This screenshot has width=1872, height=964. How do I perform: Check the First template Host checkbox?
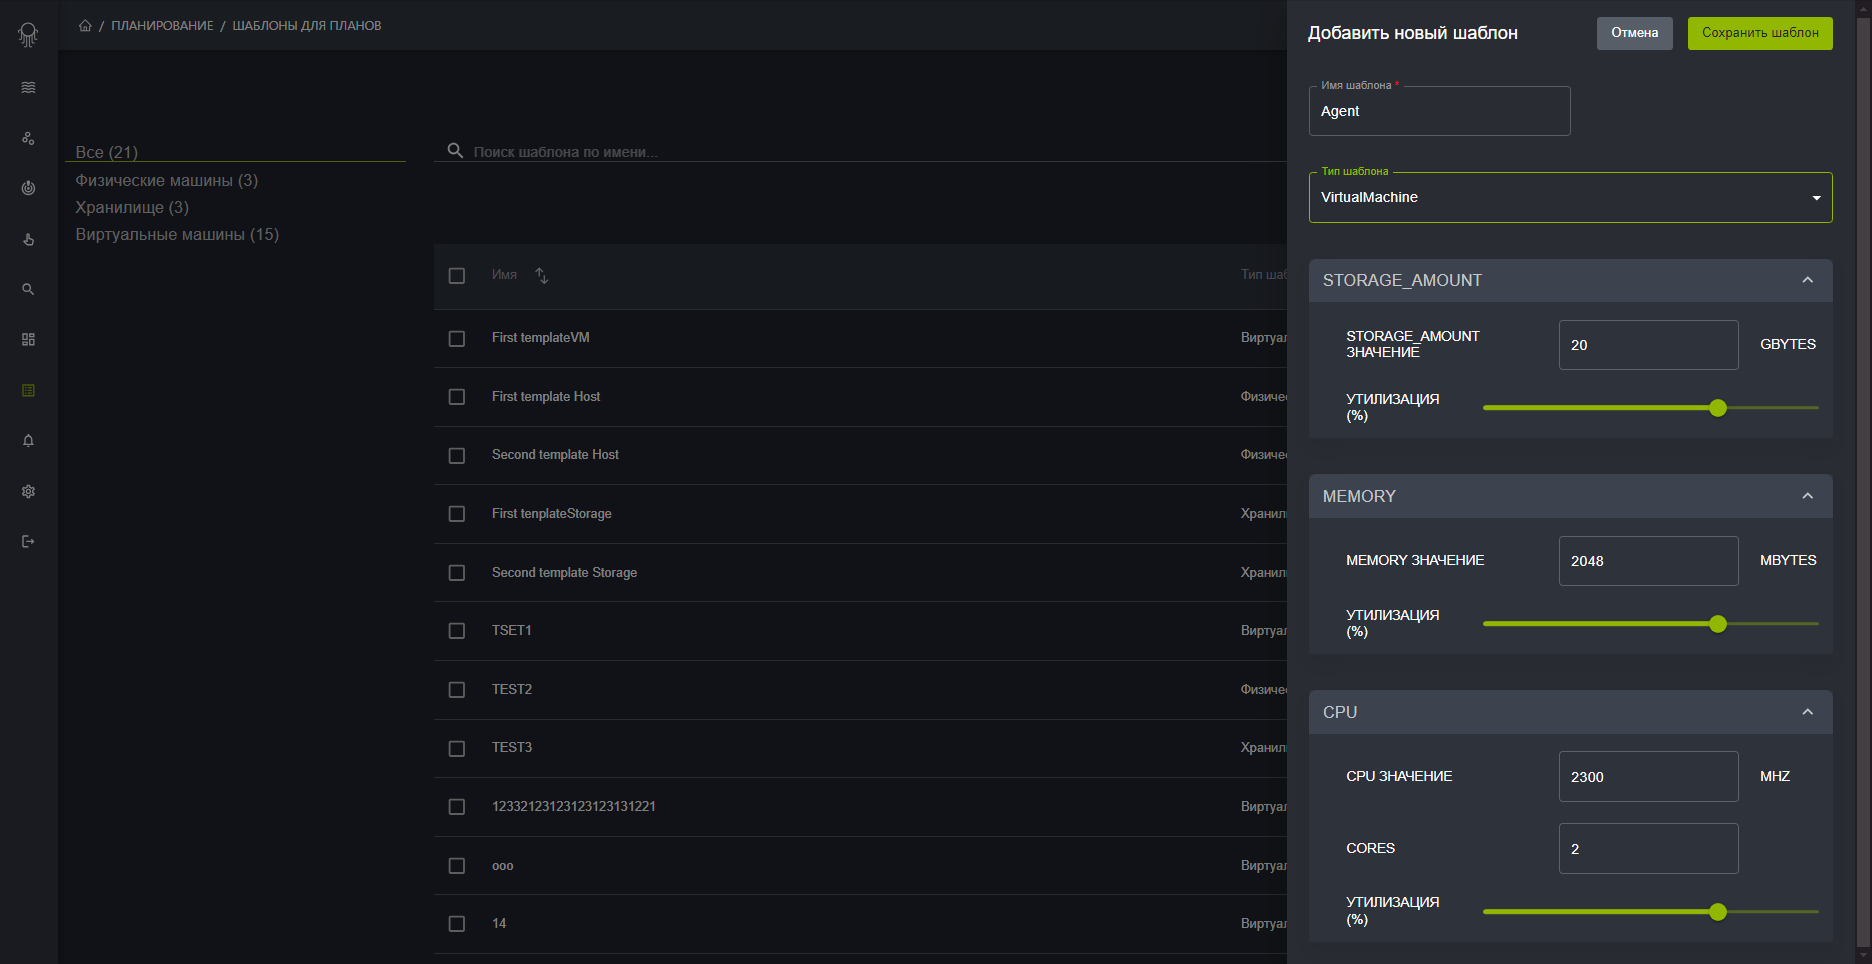pos(457,397)
